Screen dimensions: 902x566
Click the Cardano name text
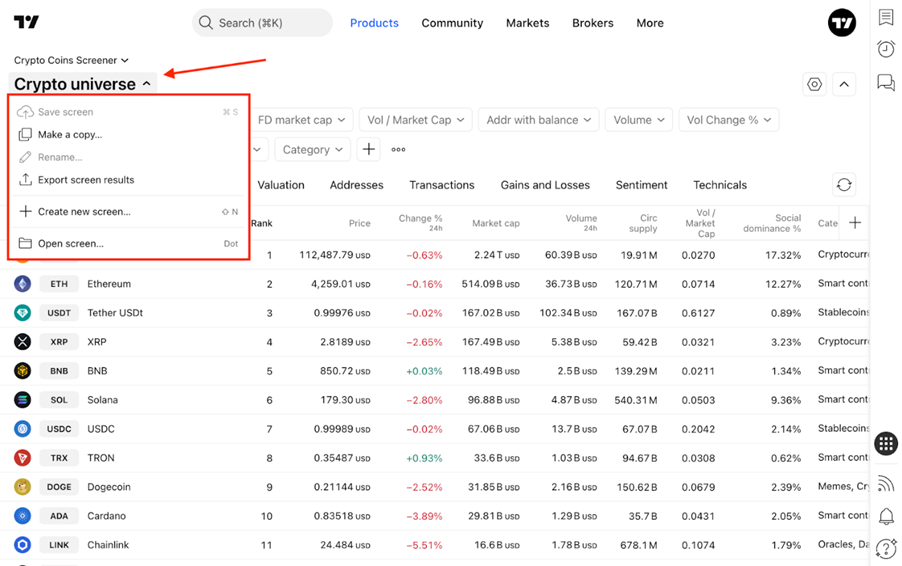click(x=106, y=515)
